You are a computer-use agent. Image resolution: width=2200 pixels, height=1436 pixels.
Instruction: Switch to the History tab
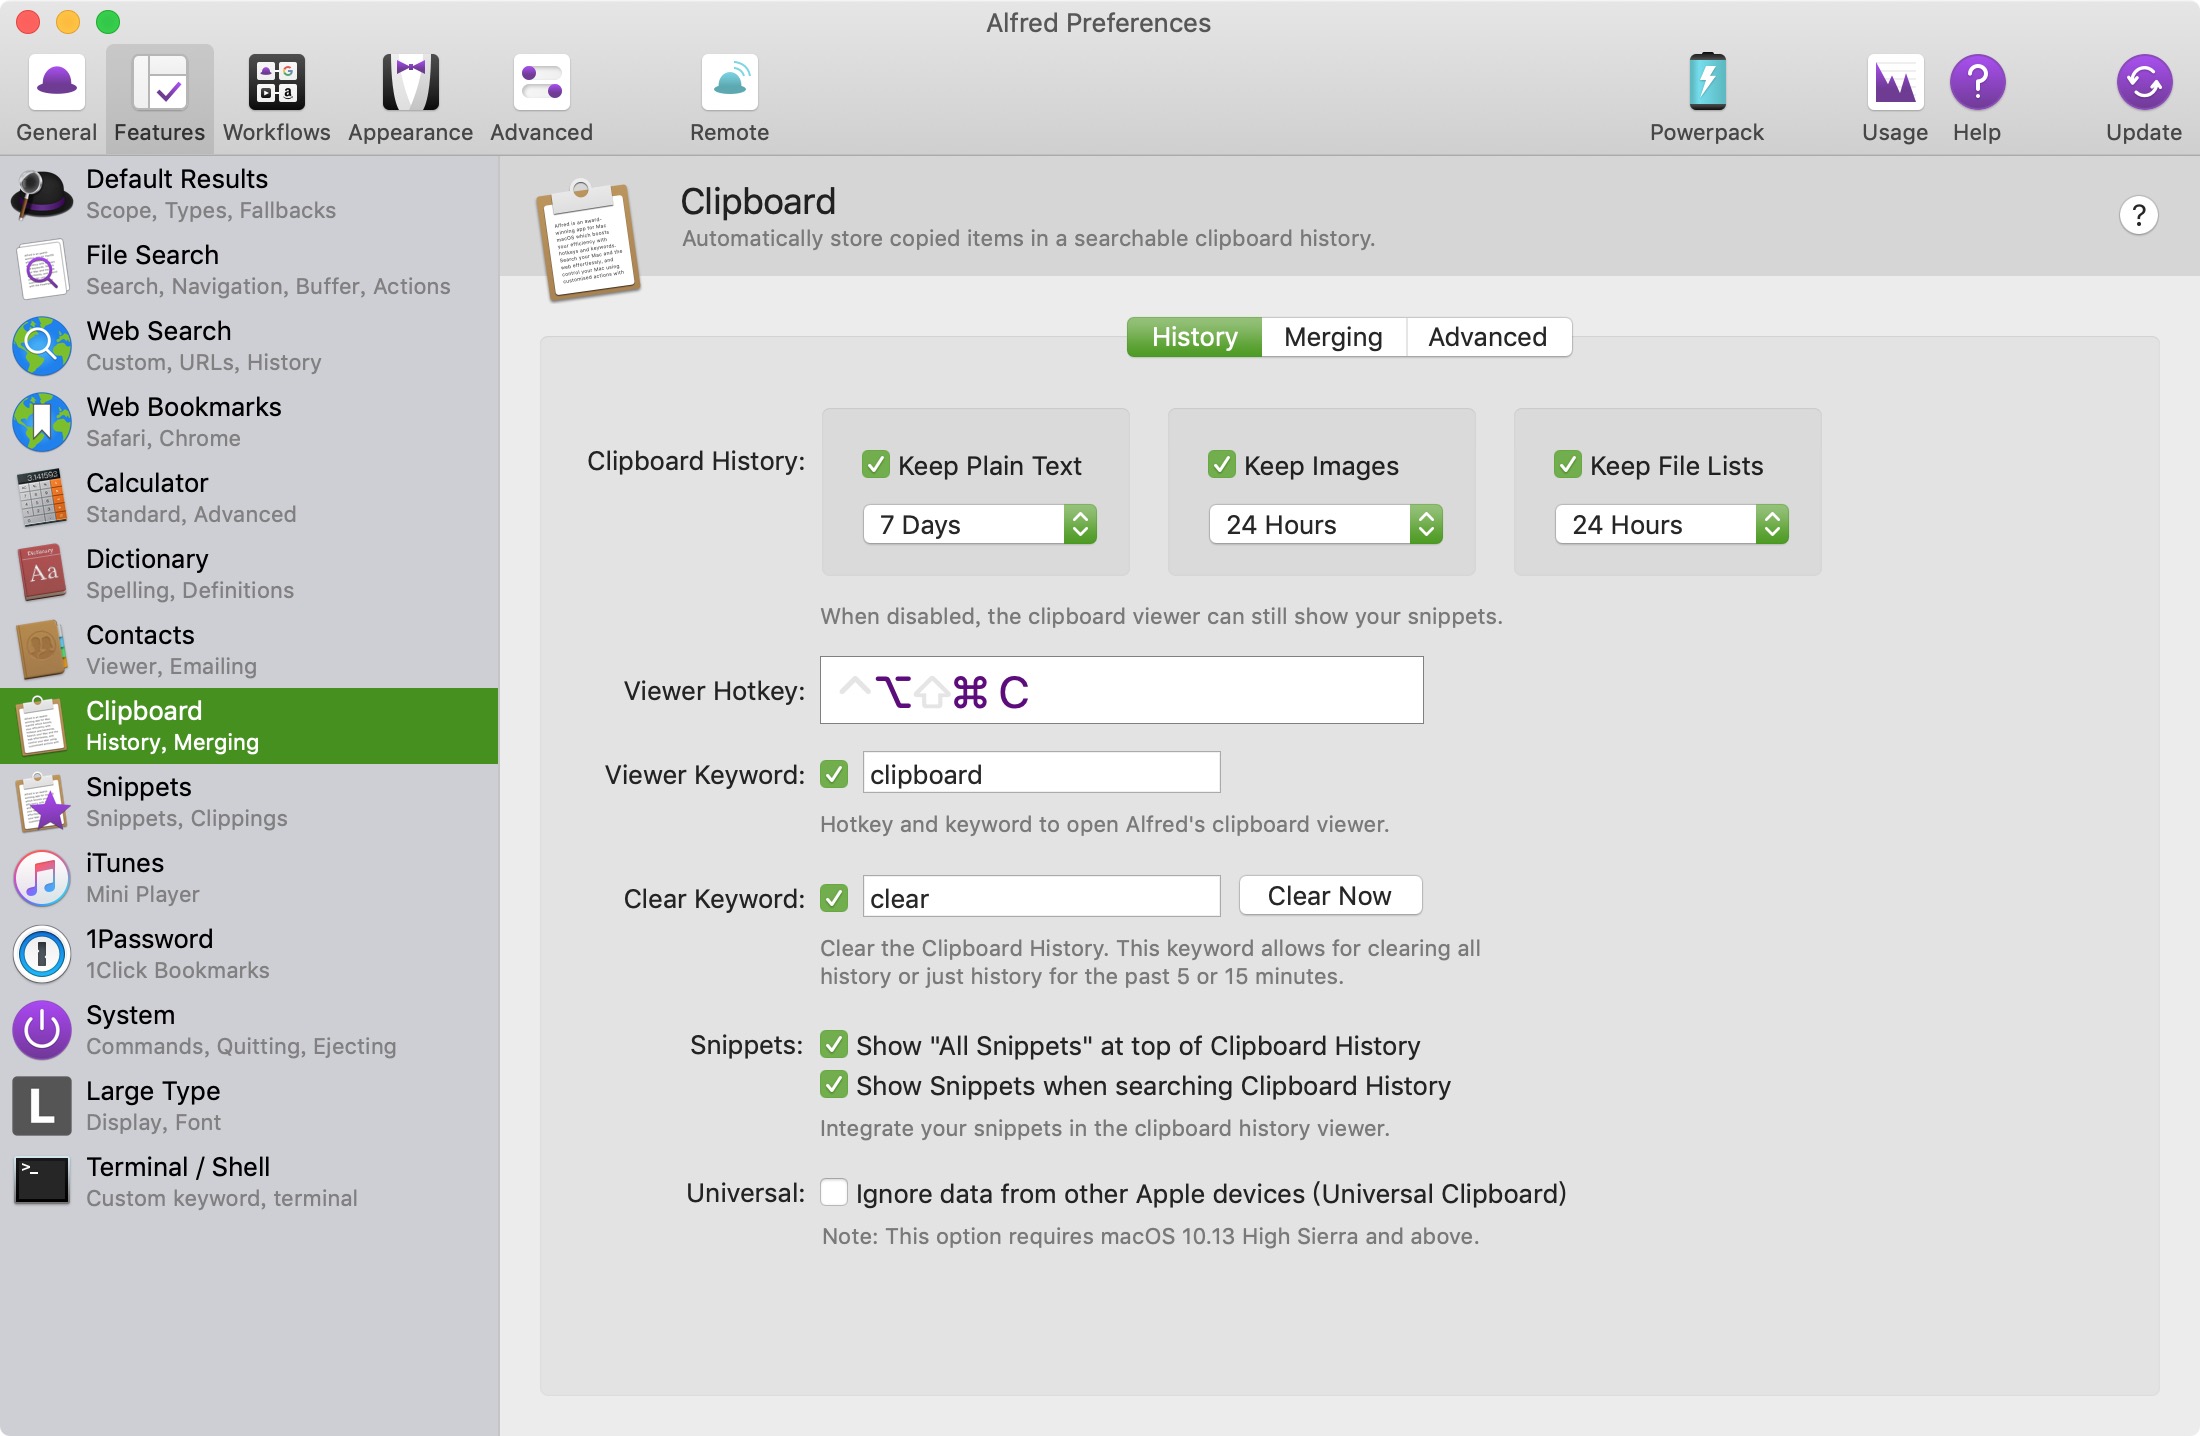tap(1194, 337)
